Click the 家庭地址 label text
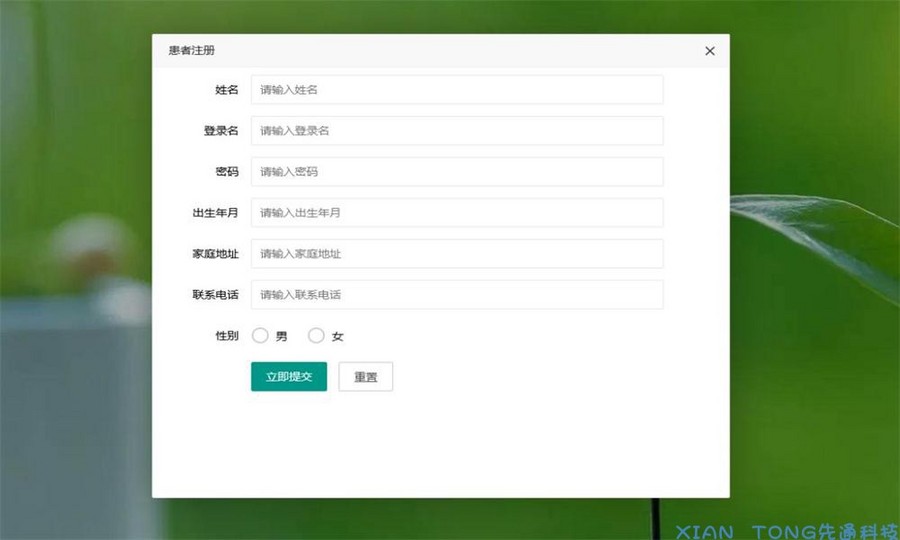 (215, 254)
